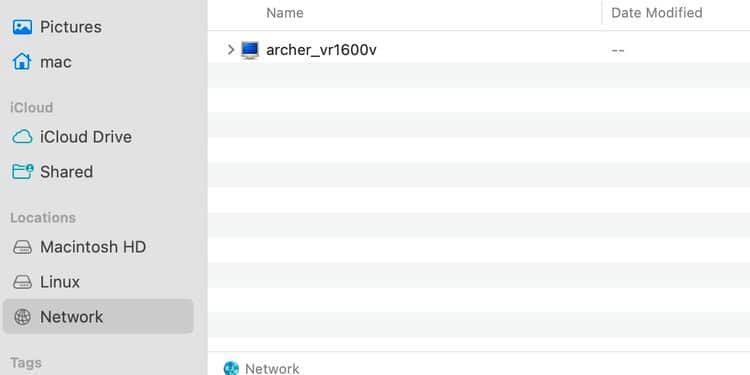Collapse the Tags sidebar section header

(x=26, y=363)
